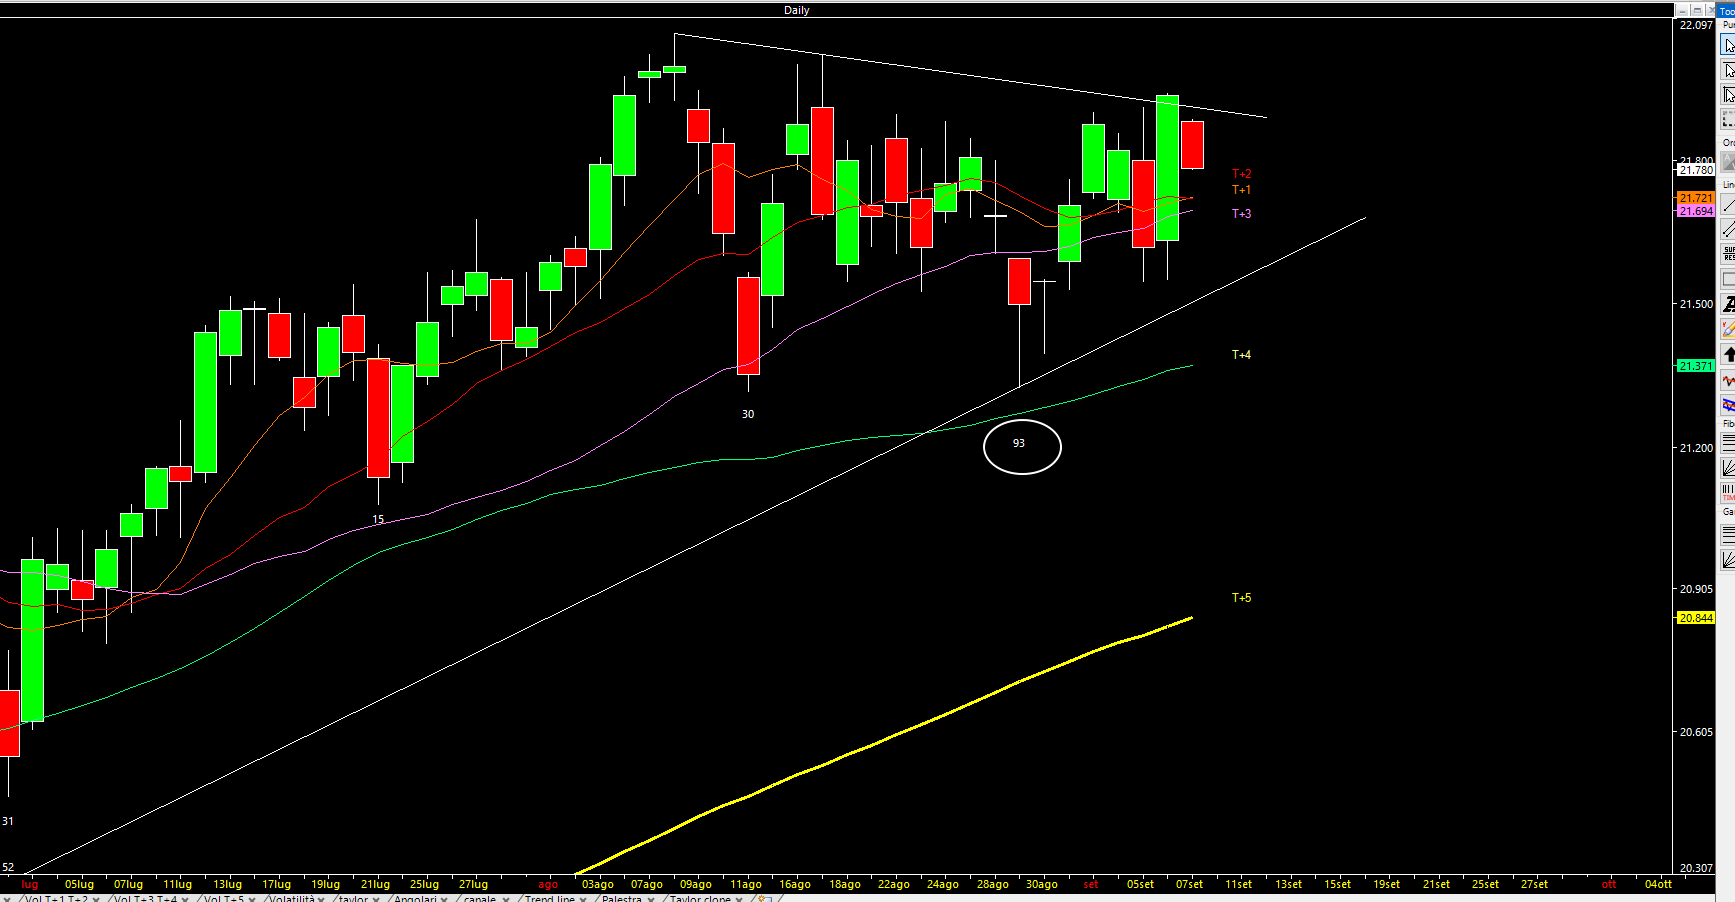Image resolution: width=1735 pixels, height=902 pixels.
Task: Open the Vol T+3 T+4 tab
Action: click(146, 898)
